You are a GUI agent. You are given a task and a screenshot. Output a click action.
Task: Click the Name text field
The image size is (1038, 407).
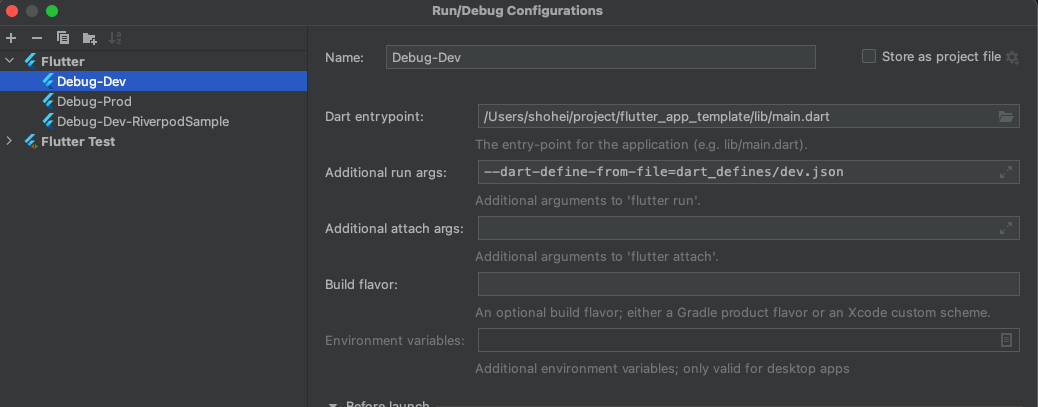click(x=600, y=57)
